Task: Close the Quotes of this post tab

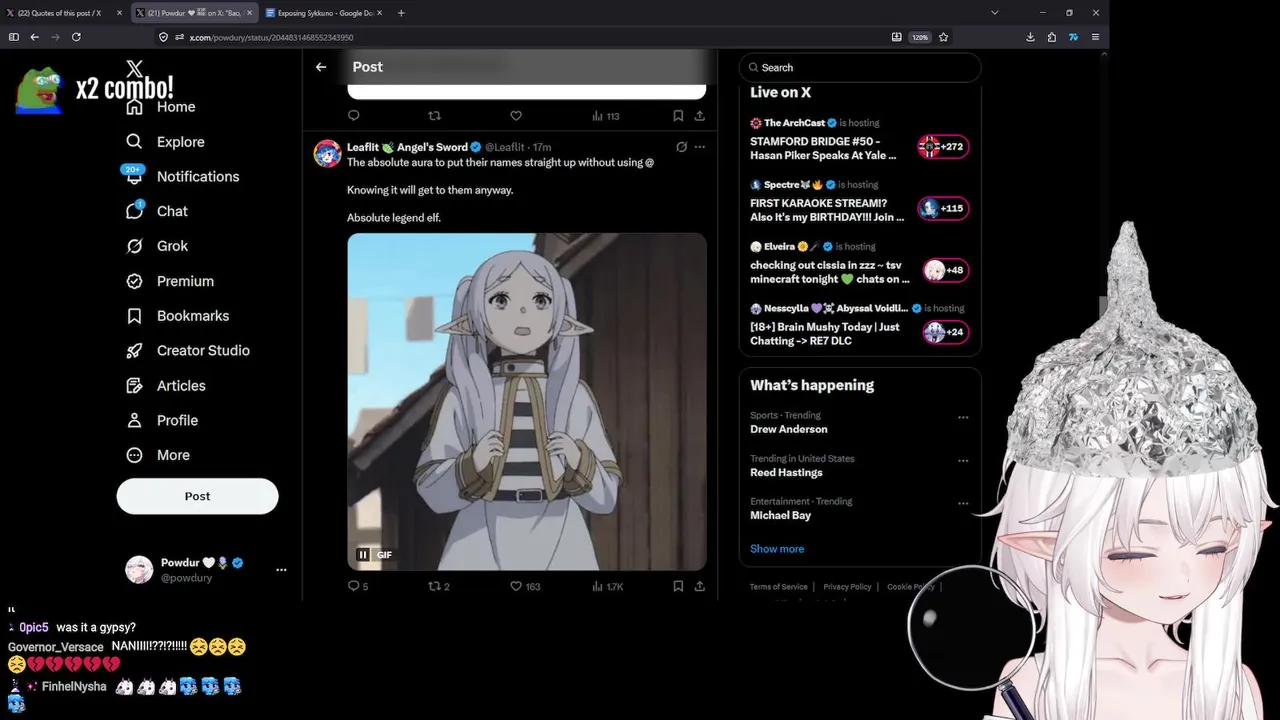Action: click(119, 13)
